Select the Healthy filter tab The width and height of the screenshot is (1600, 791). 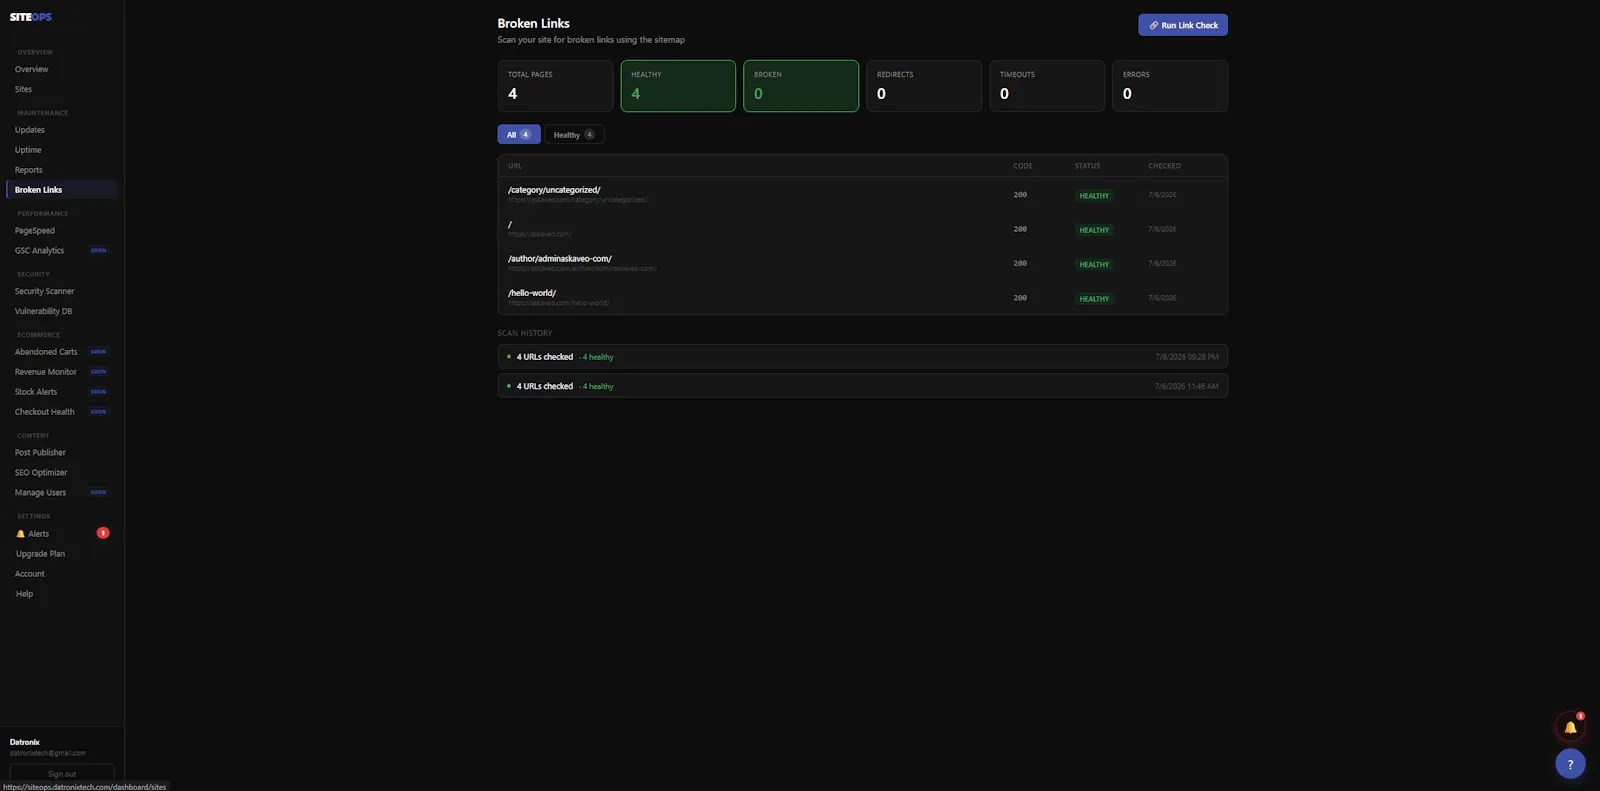click(x=574, y=134)
